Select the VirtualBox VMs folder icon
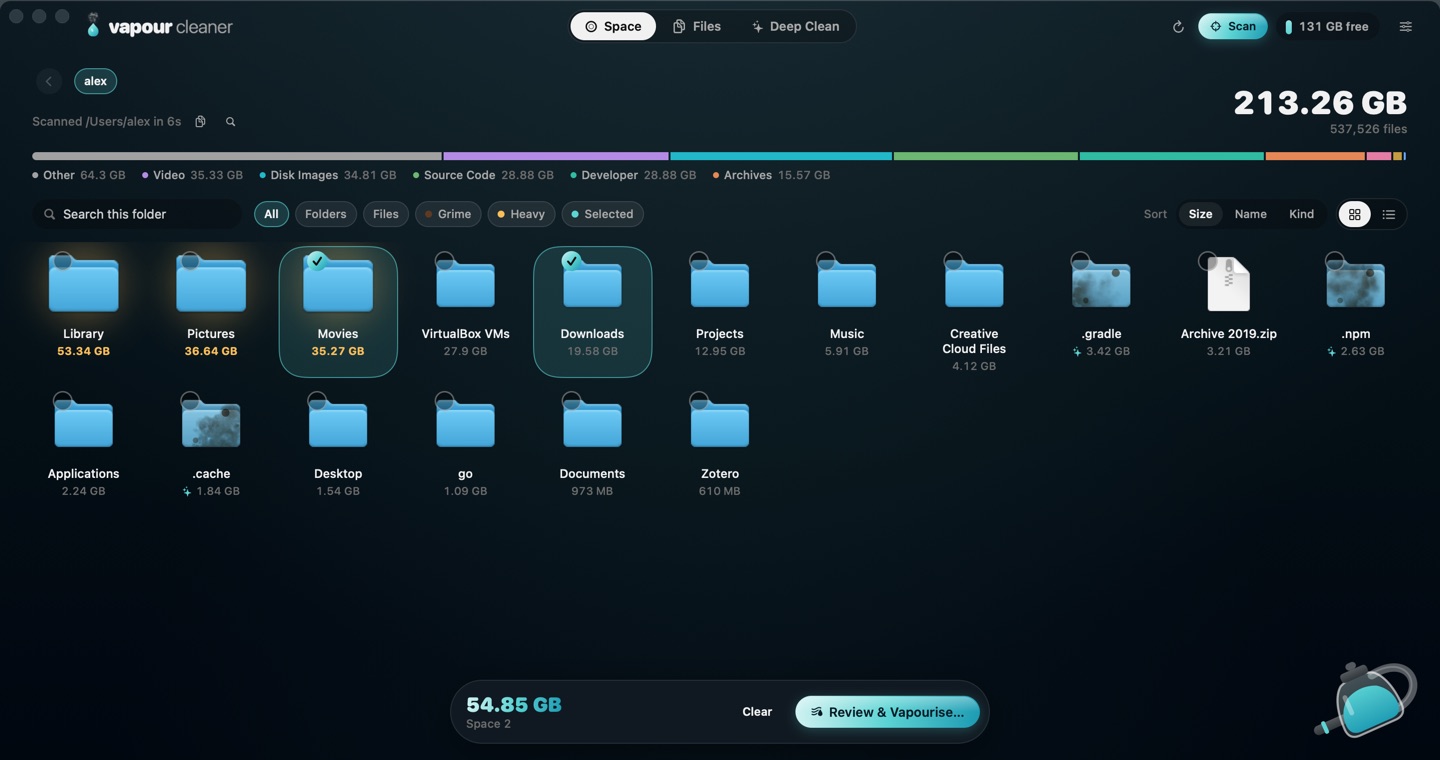The image size is (1440, 760). 465,284
